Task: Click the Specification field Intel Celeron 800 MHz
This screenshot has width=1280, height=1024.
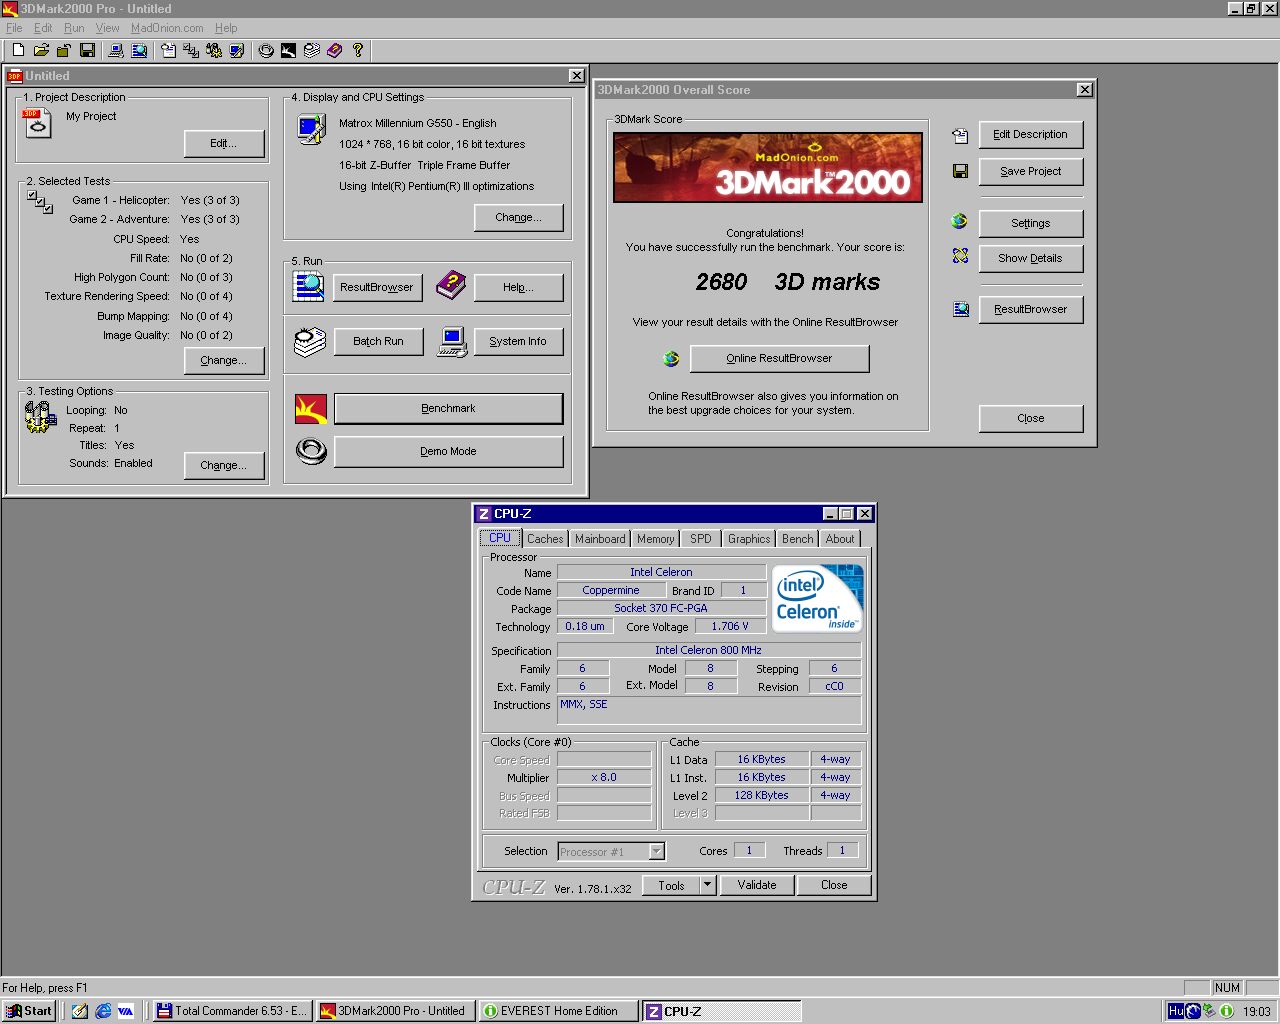Action: coord(708,650)
